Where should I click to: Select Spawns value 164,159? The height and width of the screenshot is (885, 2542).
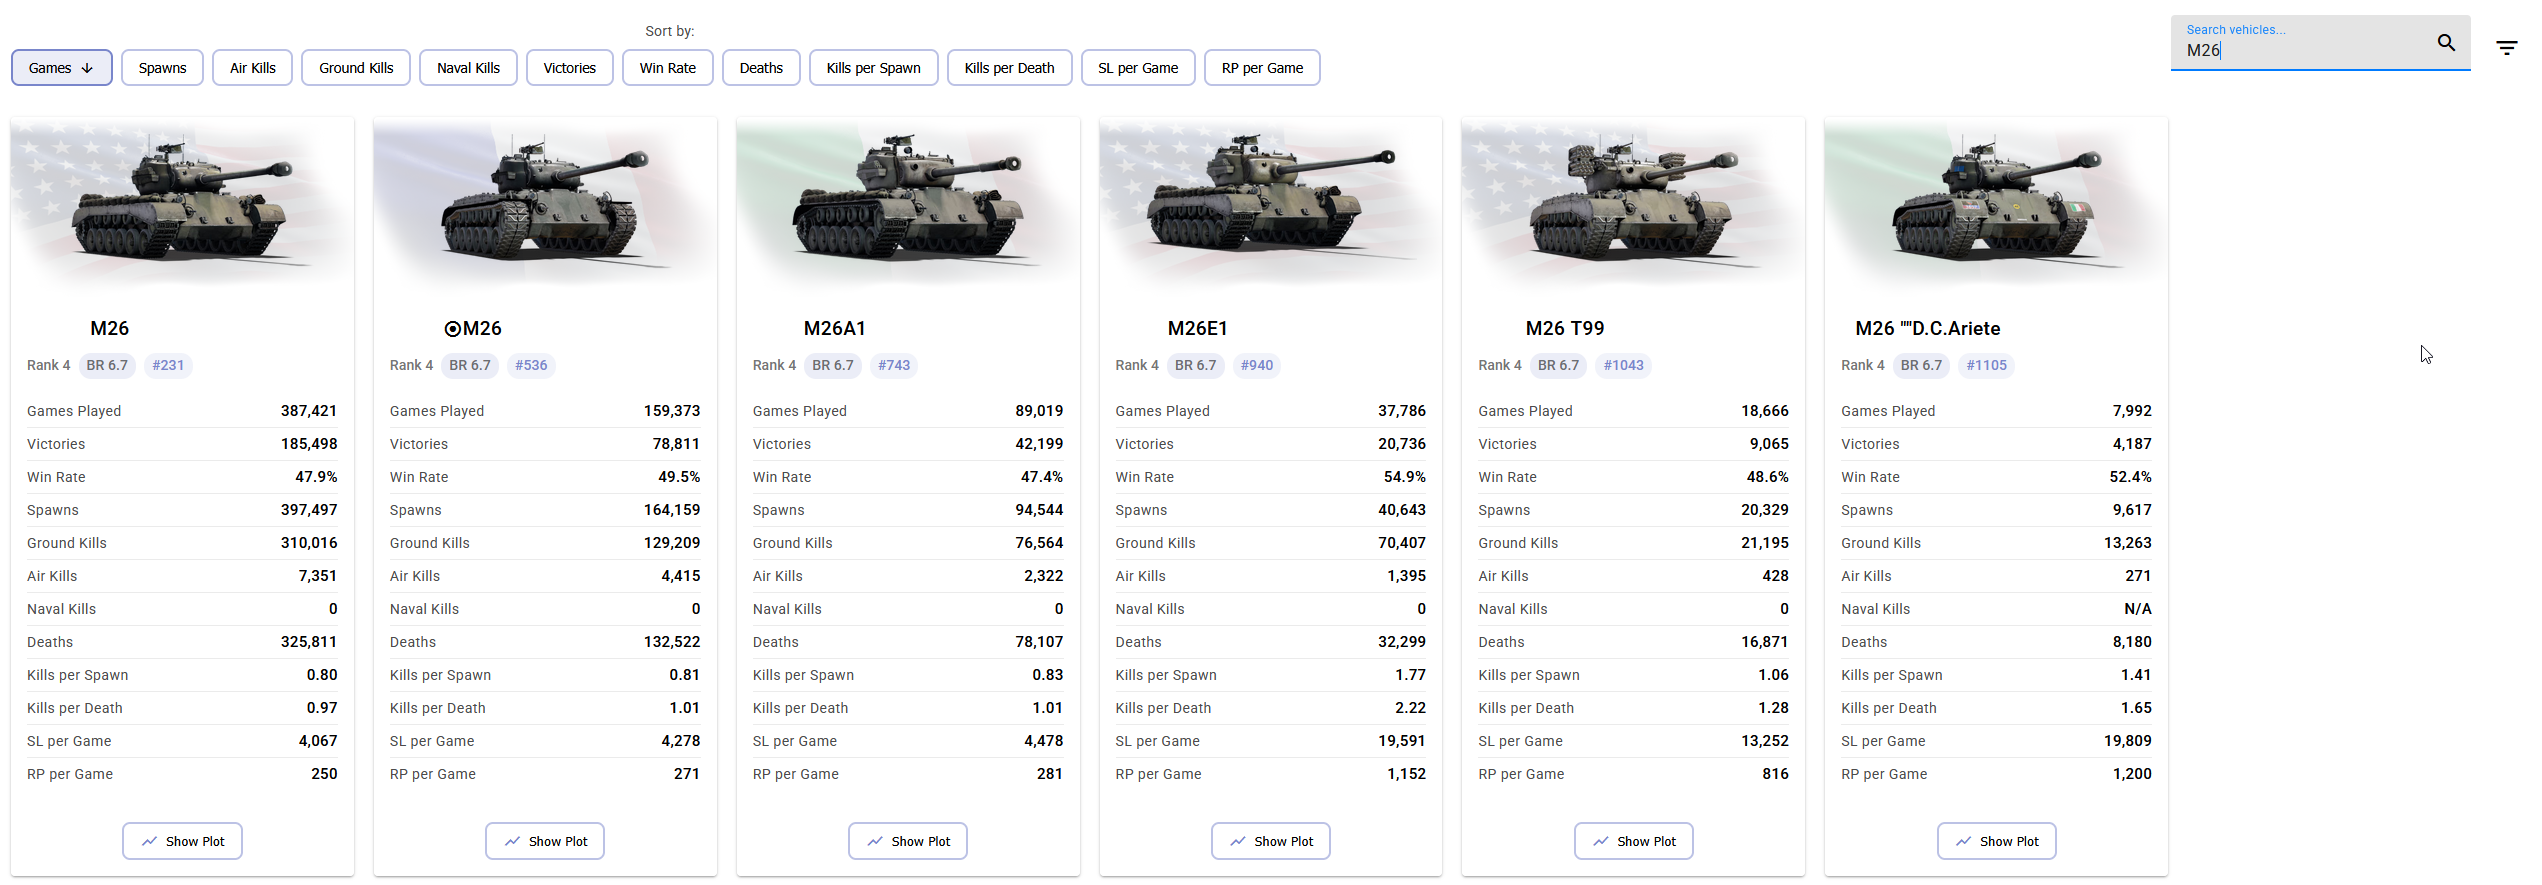click(672, 510)
